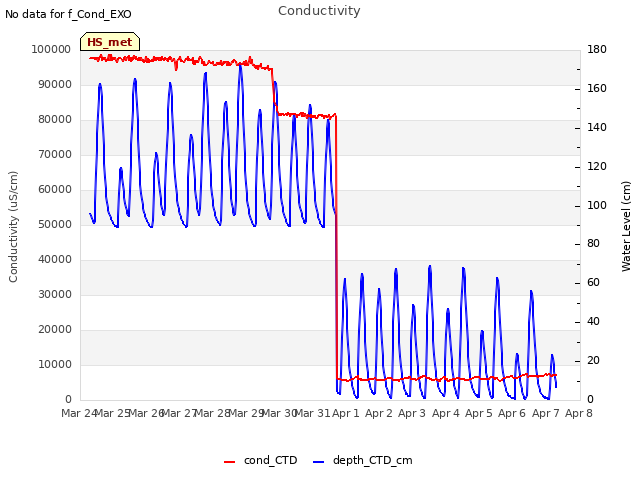Click the tallest blue depth peak near Mar 29
The image size is (640, 480).
pyautogui.click(x=240, y=66)
